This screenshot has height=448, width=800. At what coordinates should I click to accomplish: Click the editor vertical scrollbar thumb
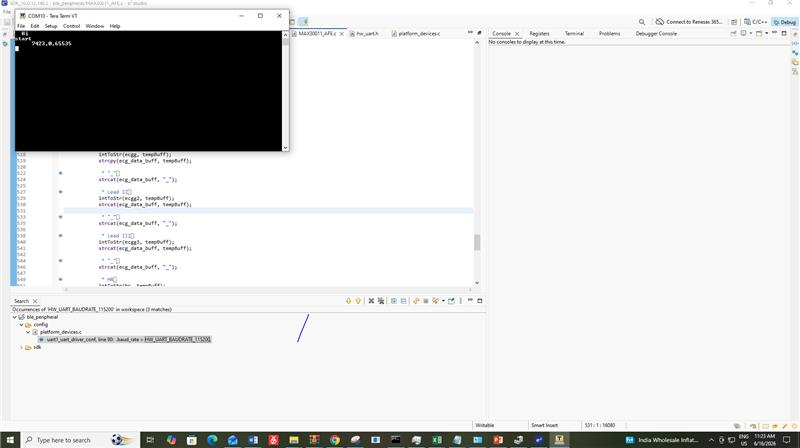pos(477,242)
